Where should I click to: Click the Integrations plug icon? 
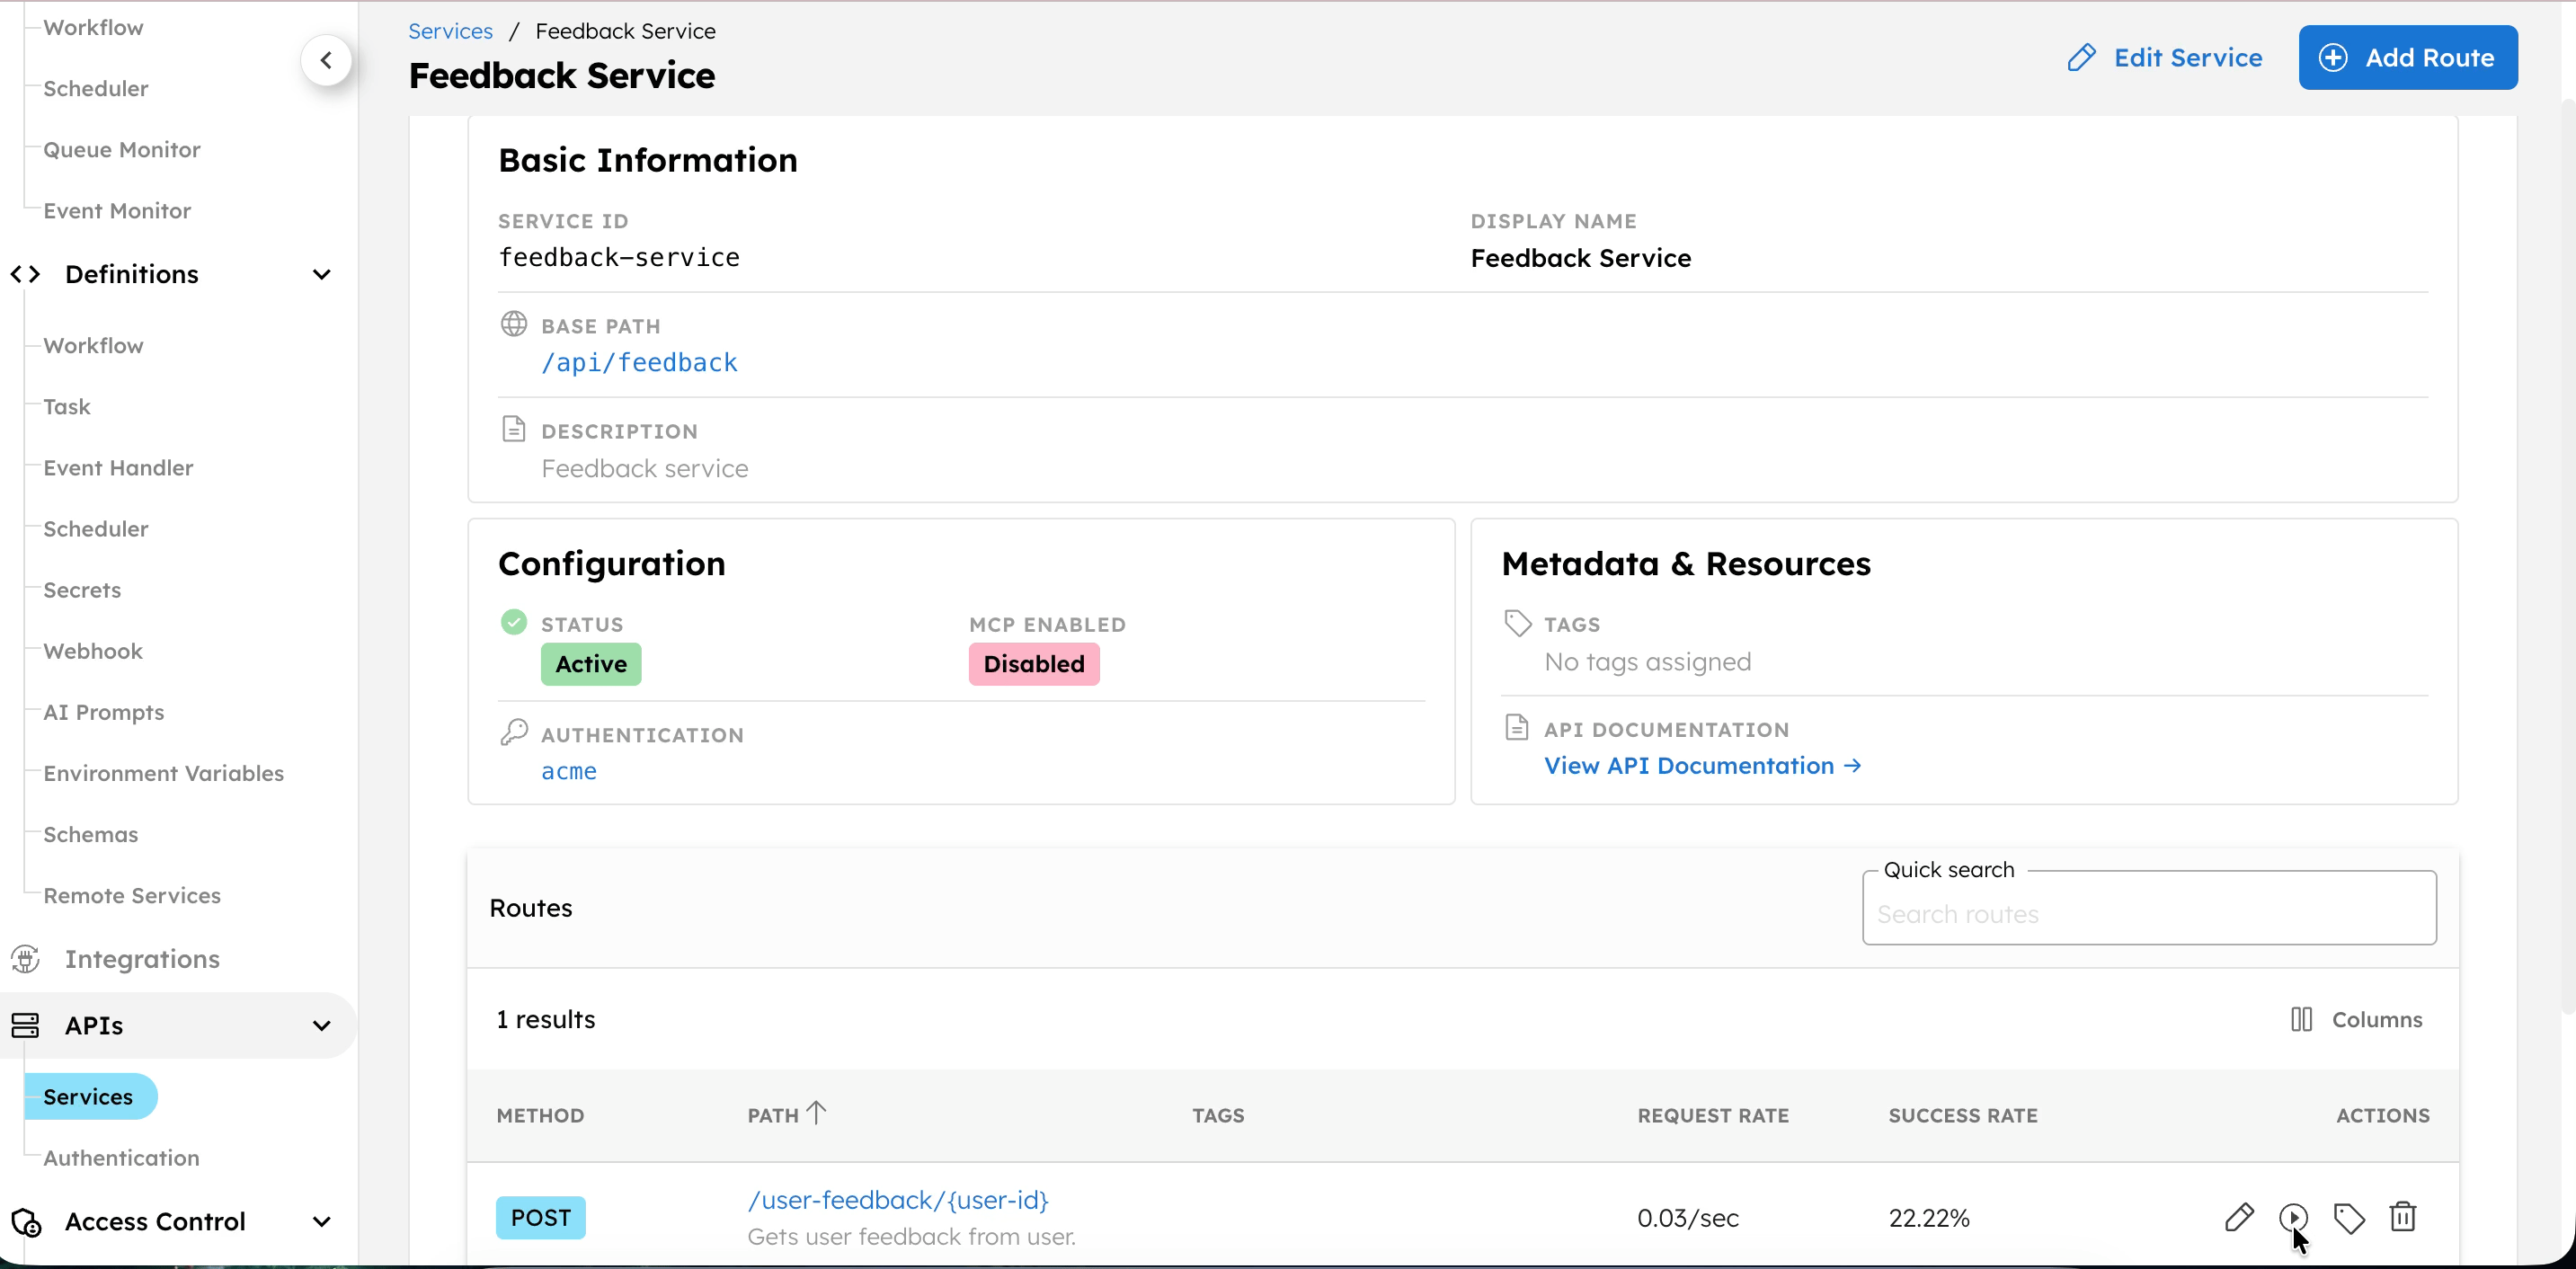click(x=26, y=958)
